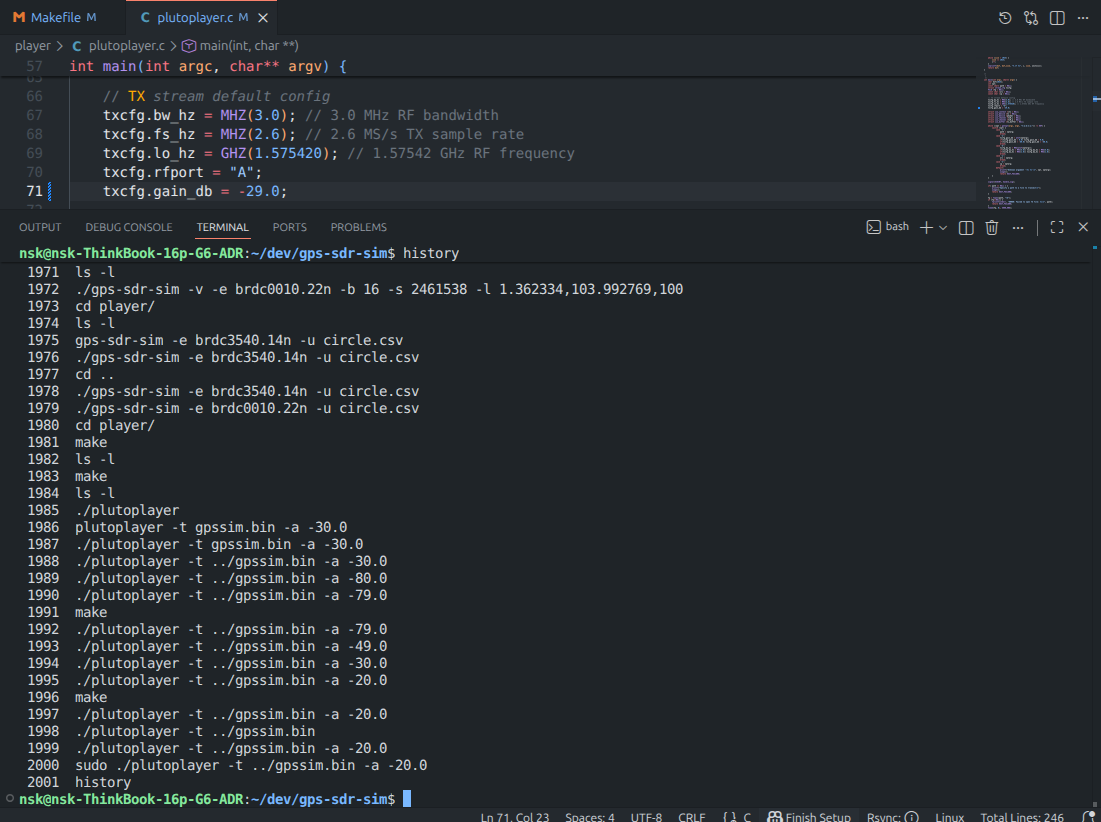Click 'txcfg.rfport' on line 70
Viewport: 1101px width, 822px height.
[153, 172]
